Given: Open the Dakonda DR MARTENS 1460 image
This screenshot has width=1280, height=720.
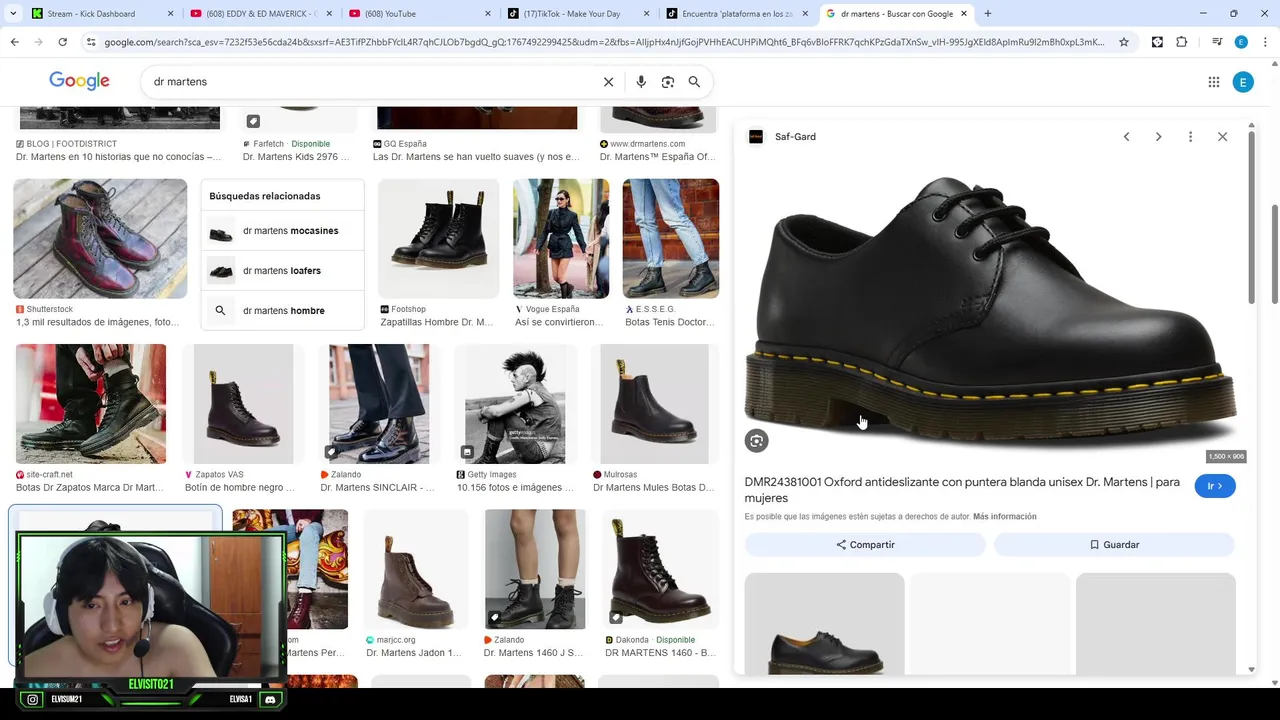Looking at the screenshot, I should click(x=661, y=569).
